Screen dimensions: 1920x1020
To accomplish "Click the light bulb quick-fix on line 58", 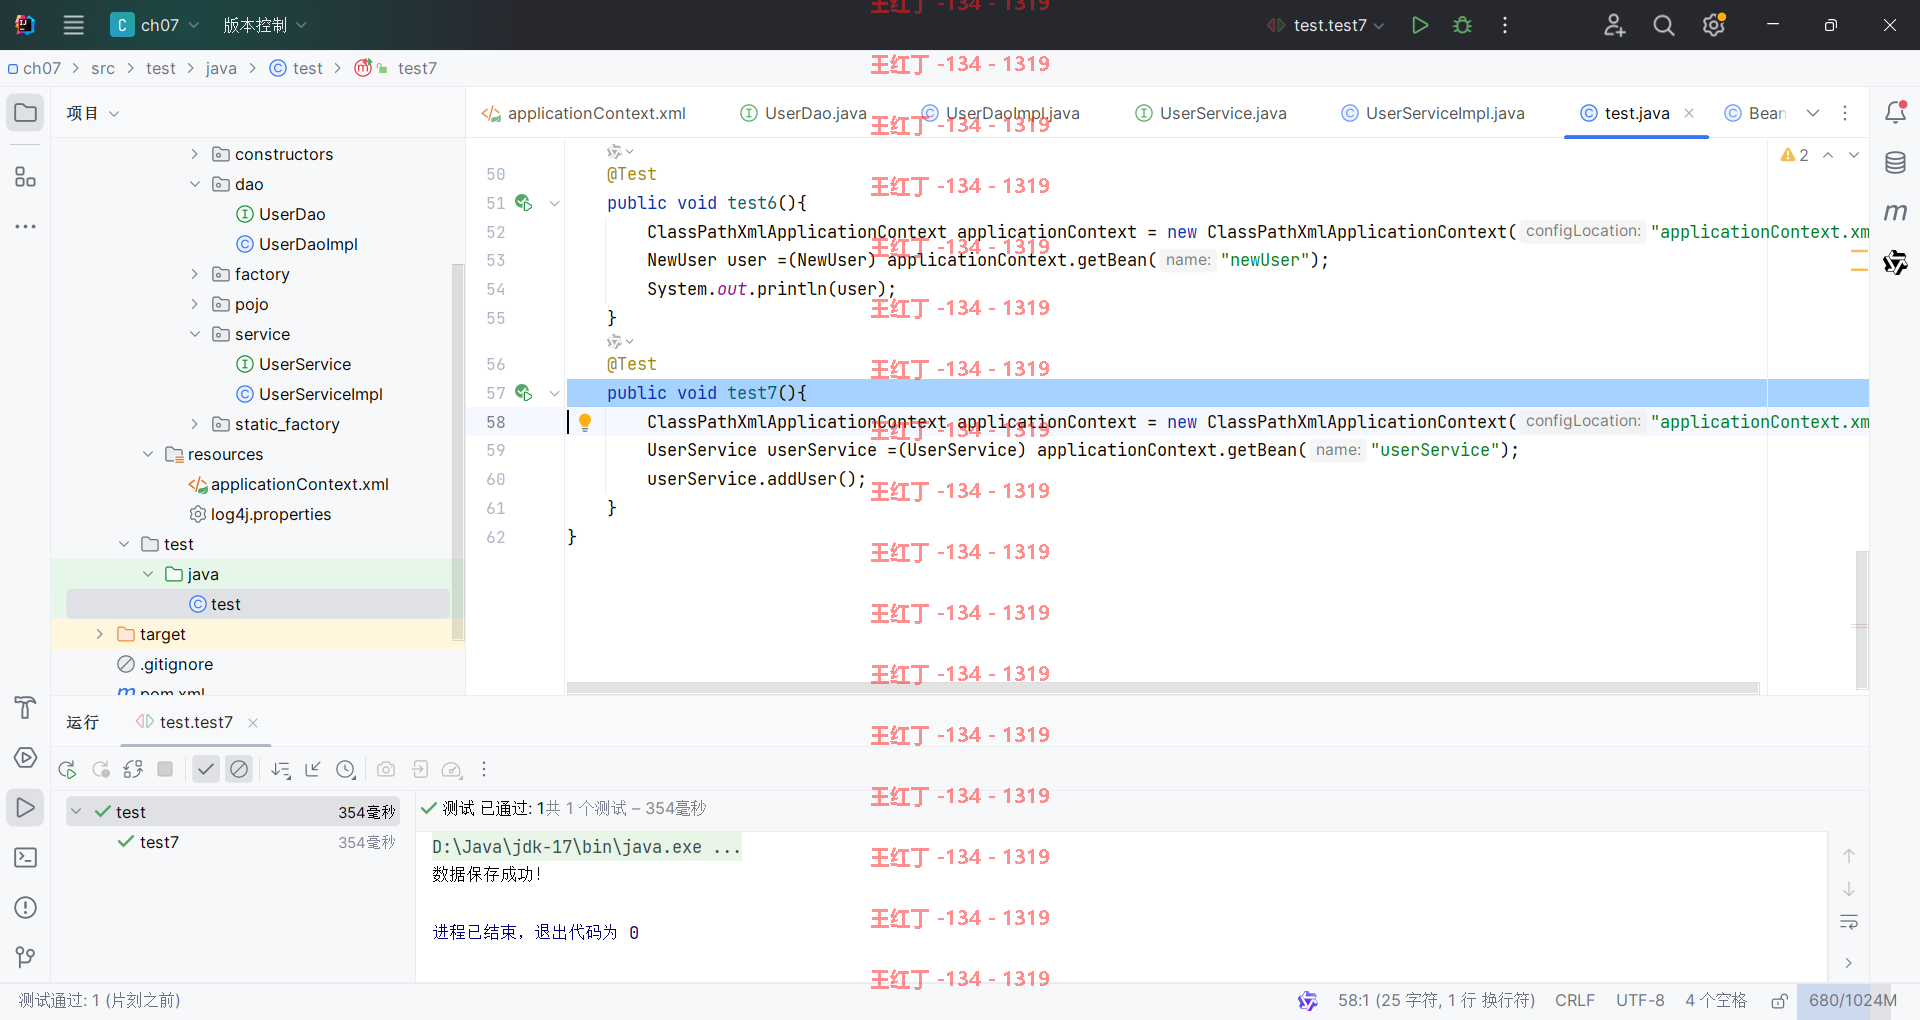I will pyautogui.click(x=585, y=422).
